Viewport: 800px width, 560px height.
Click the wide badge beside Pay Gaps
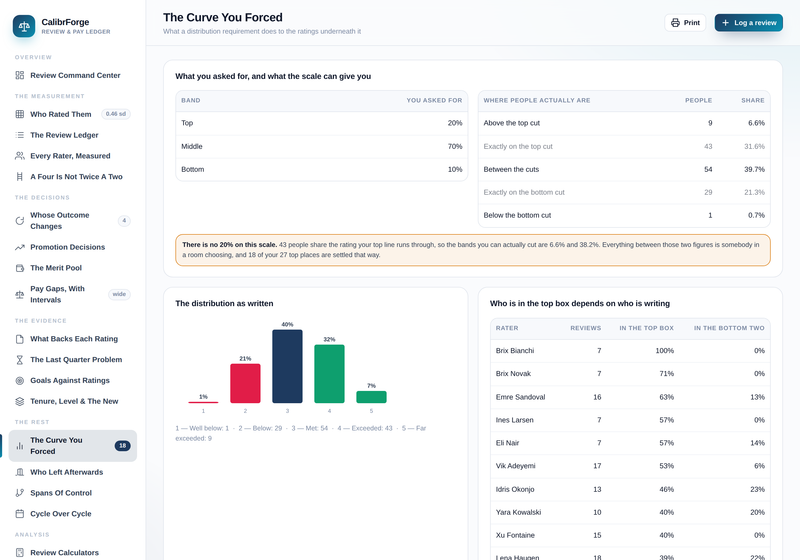(119, 294)
